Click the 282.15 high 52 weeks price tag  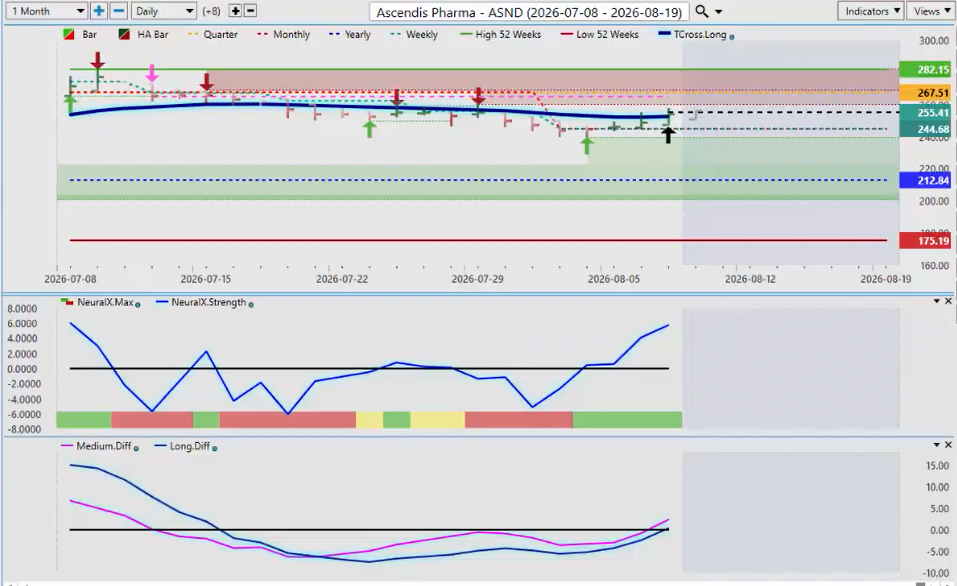click(x=925, y=70)
